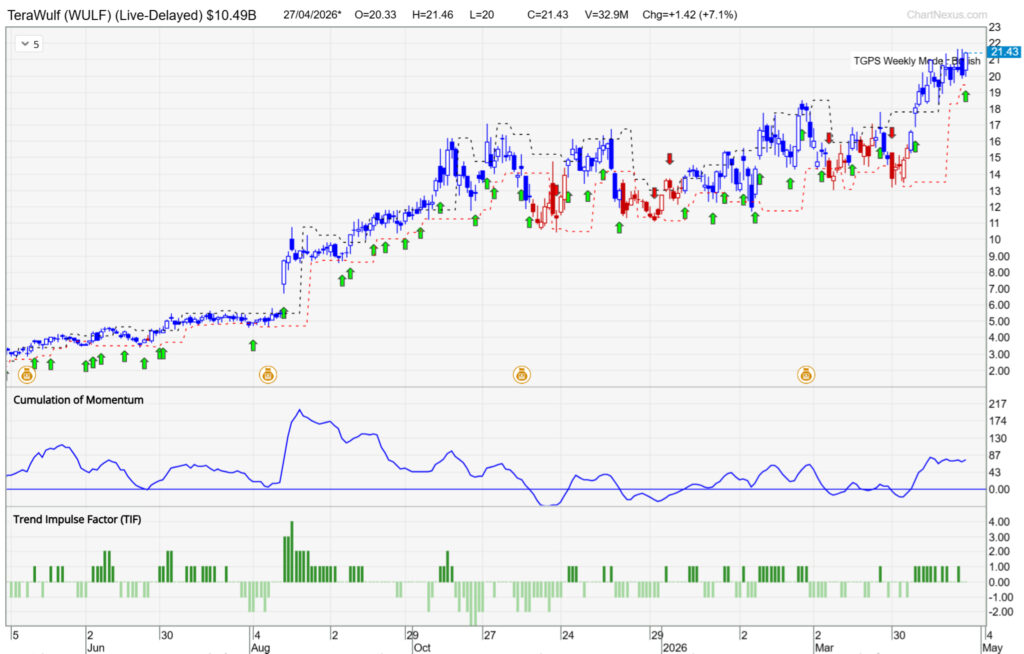Open the ChartNexus.com watermark link
Image resolution: width=1024 pixels, height=654 pixels.
click(x=946, y=15)
